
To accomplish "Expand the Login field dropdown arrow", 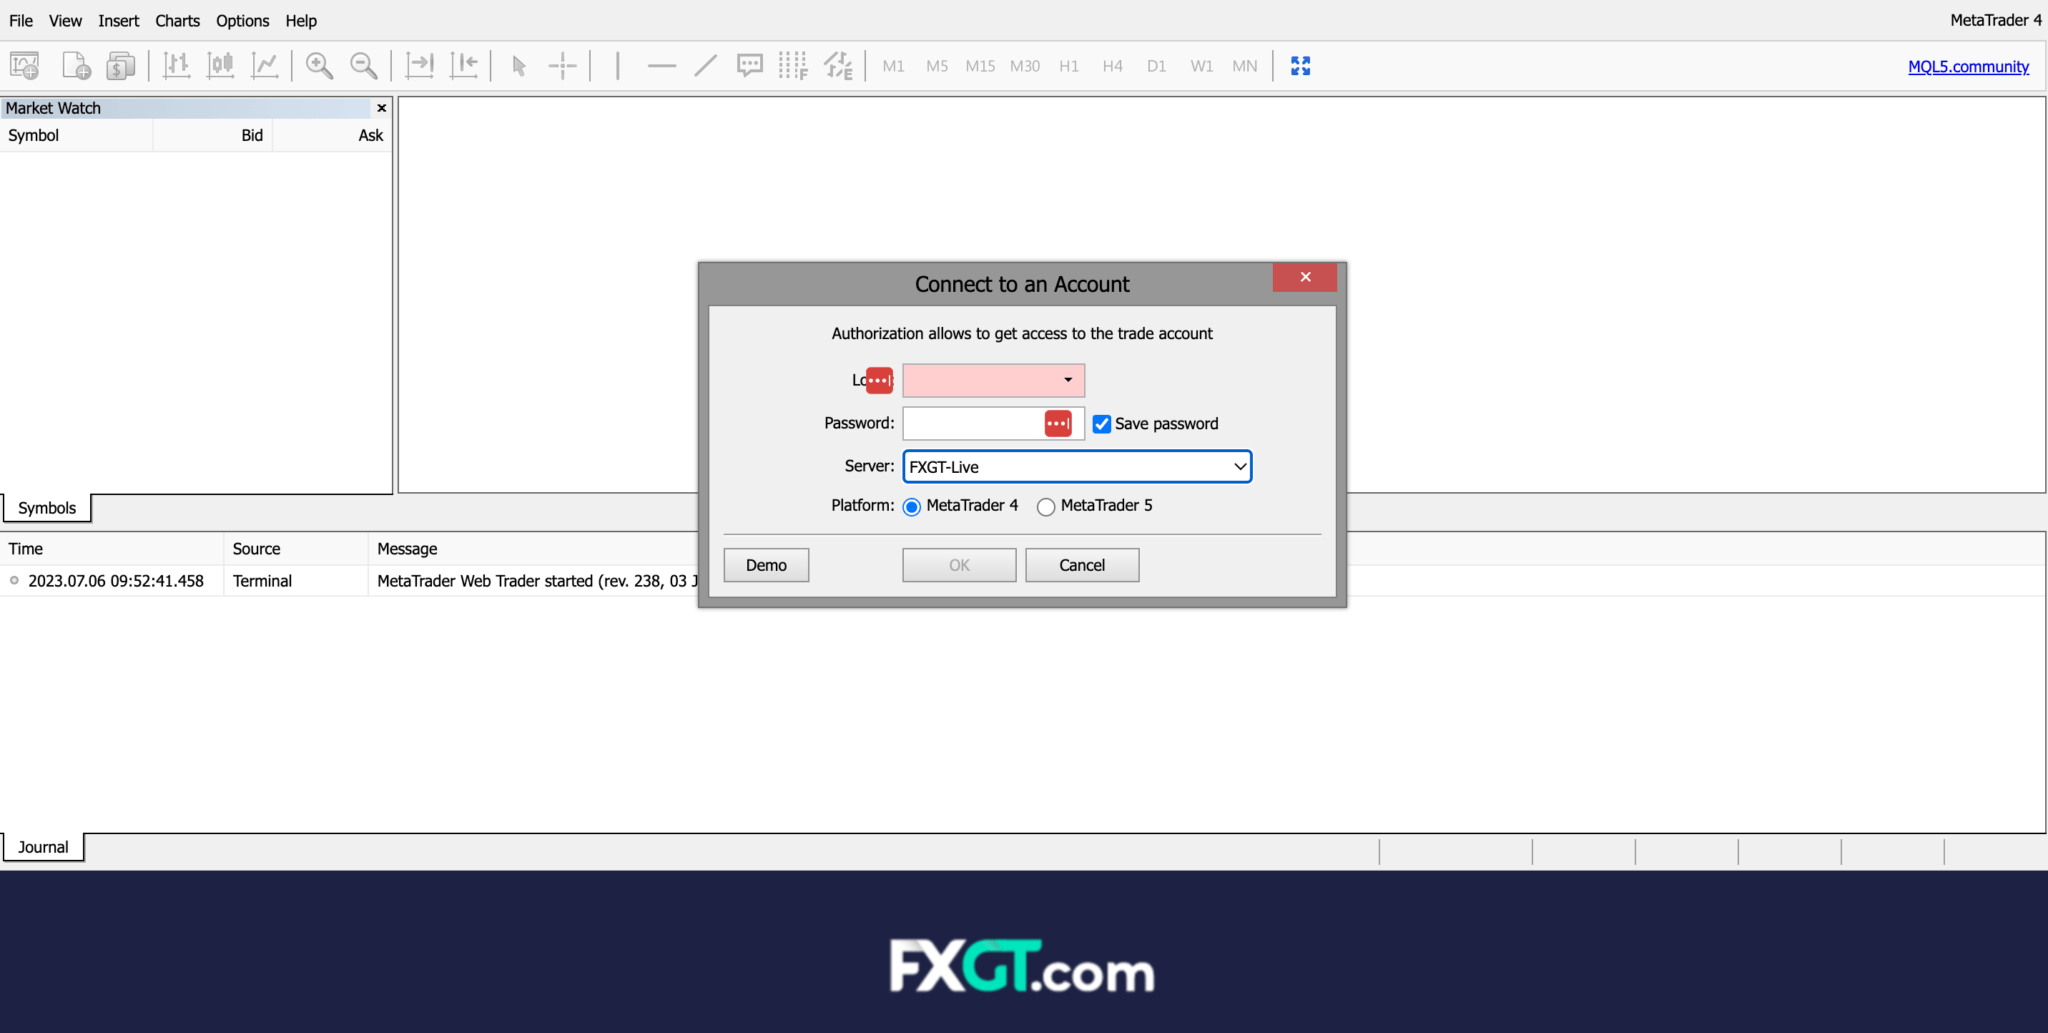I will tap(1067, 380).
